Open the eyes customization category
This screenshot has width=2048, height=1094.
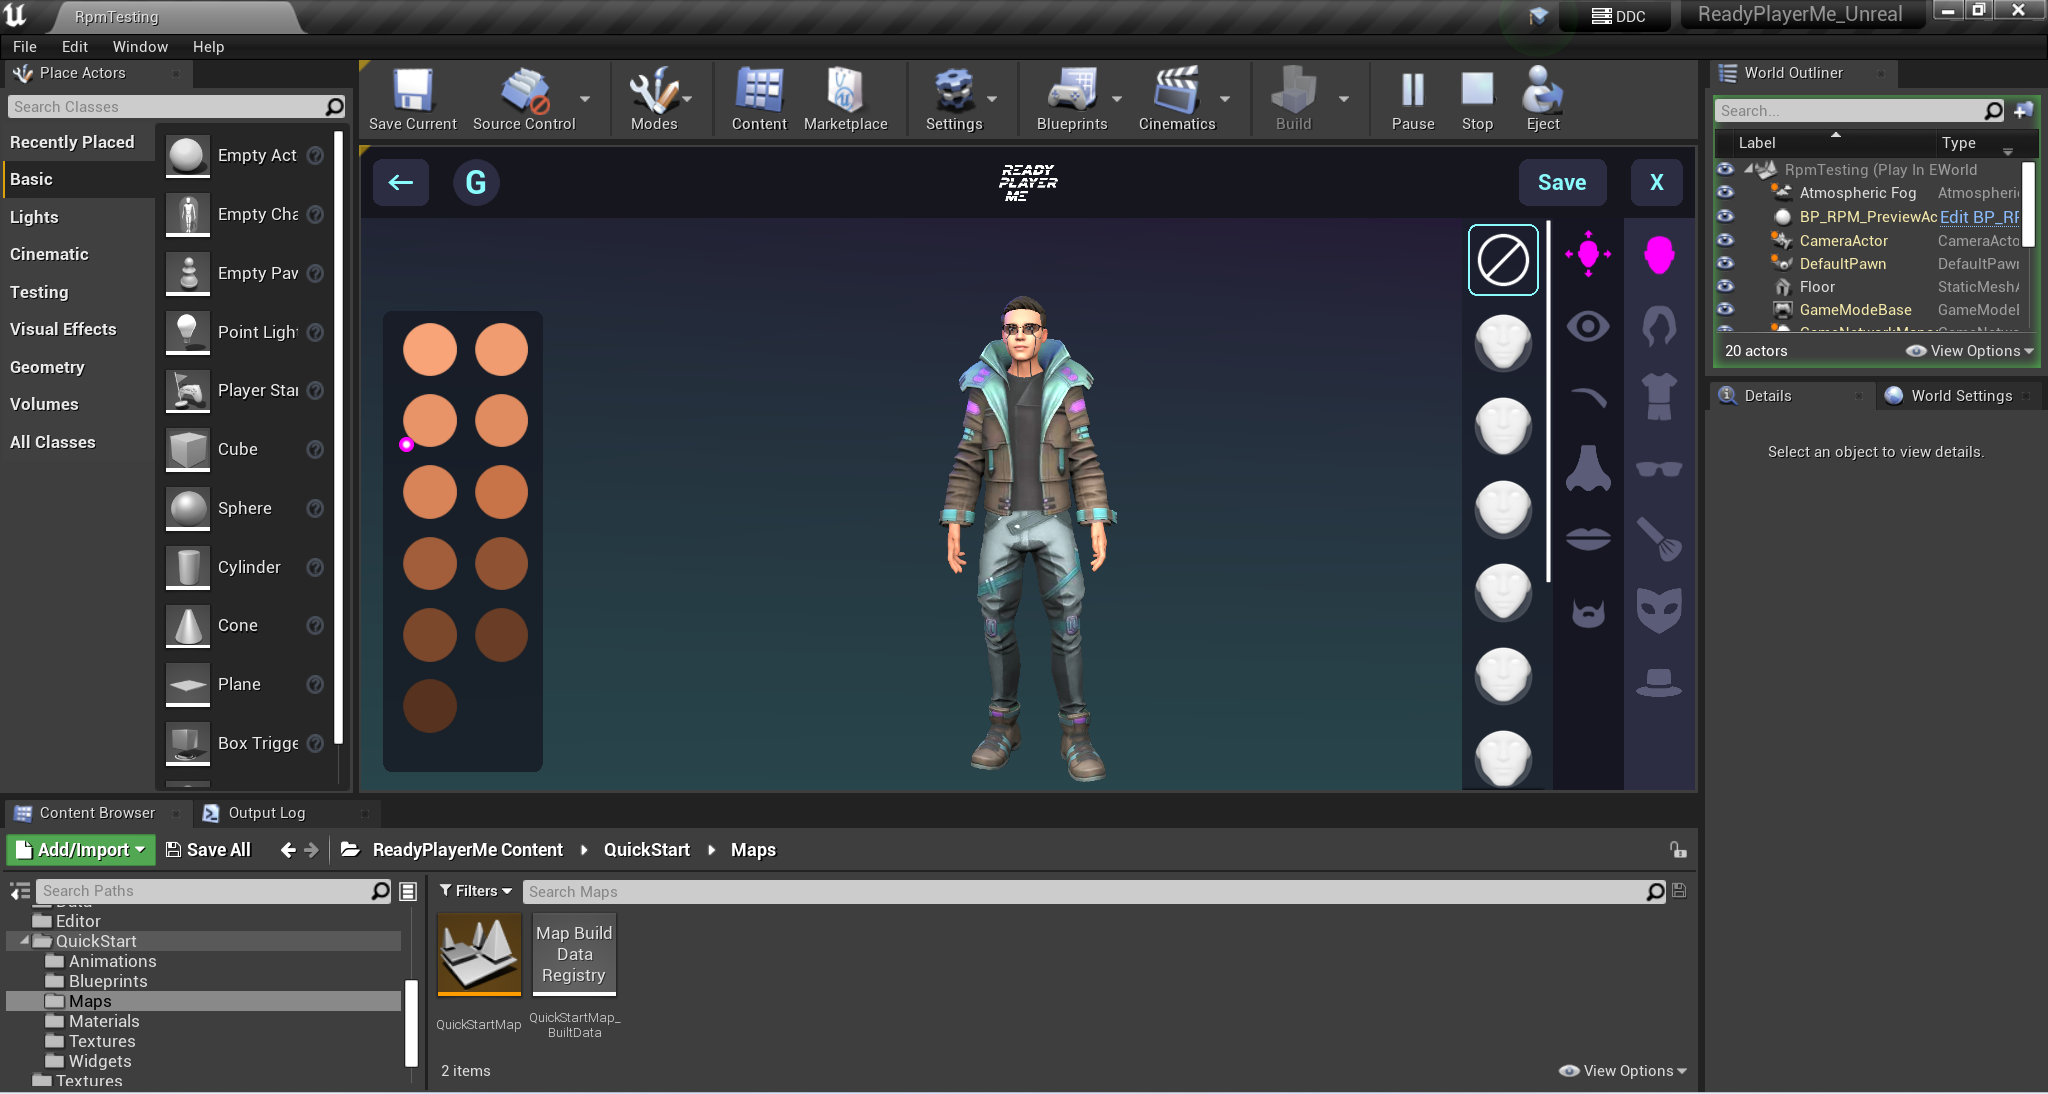pyautogui.click(x=1588, y=326)
